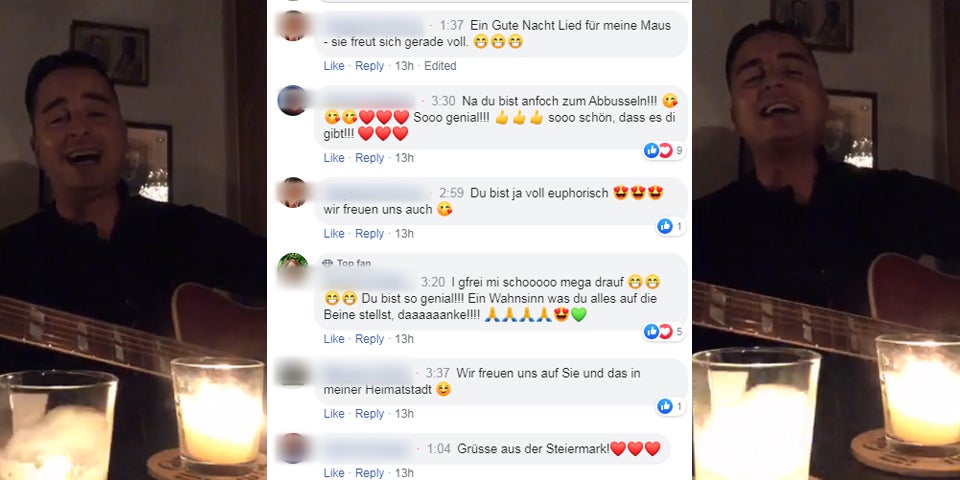Open the 'Edited' history of the first comment
Screen dimensions: 960x480
[440, 66]
